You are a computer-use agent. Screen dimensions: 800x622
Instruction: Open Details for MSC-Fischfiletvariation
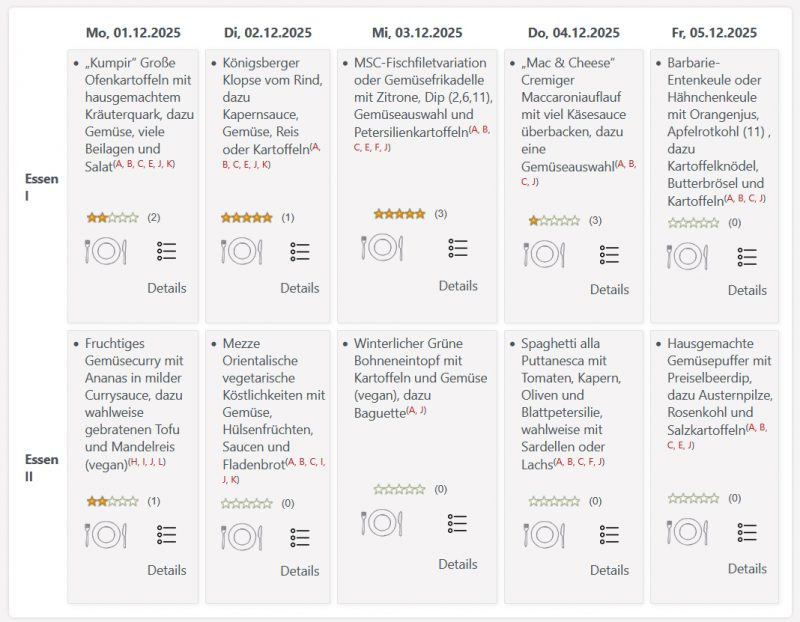point(458,285)
